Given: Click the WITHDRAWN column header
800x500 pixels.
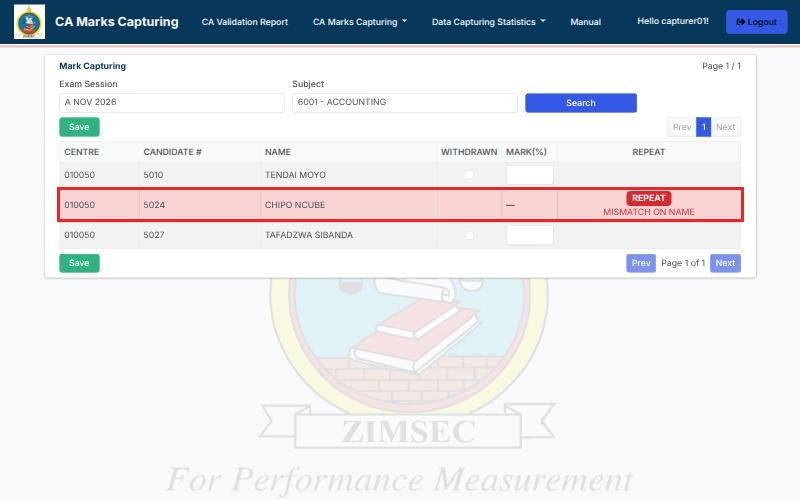Looking at the screenshot, I should (x=469, y=152).
